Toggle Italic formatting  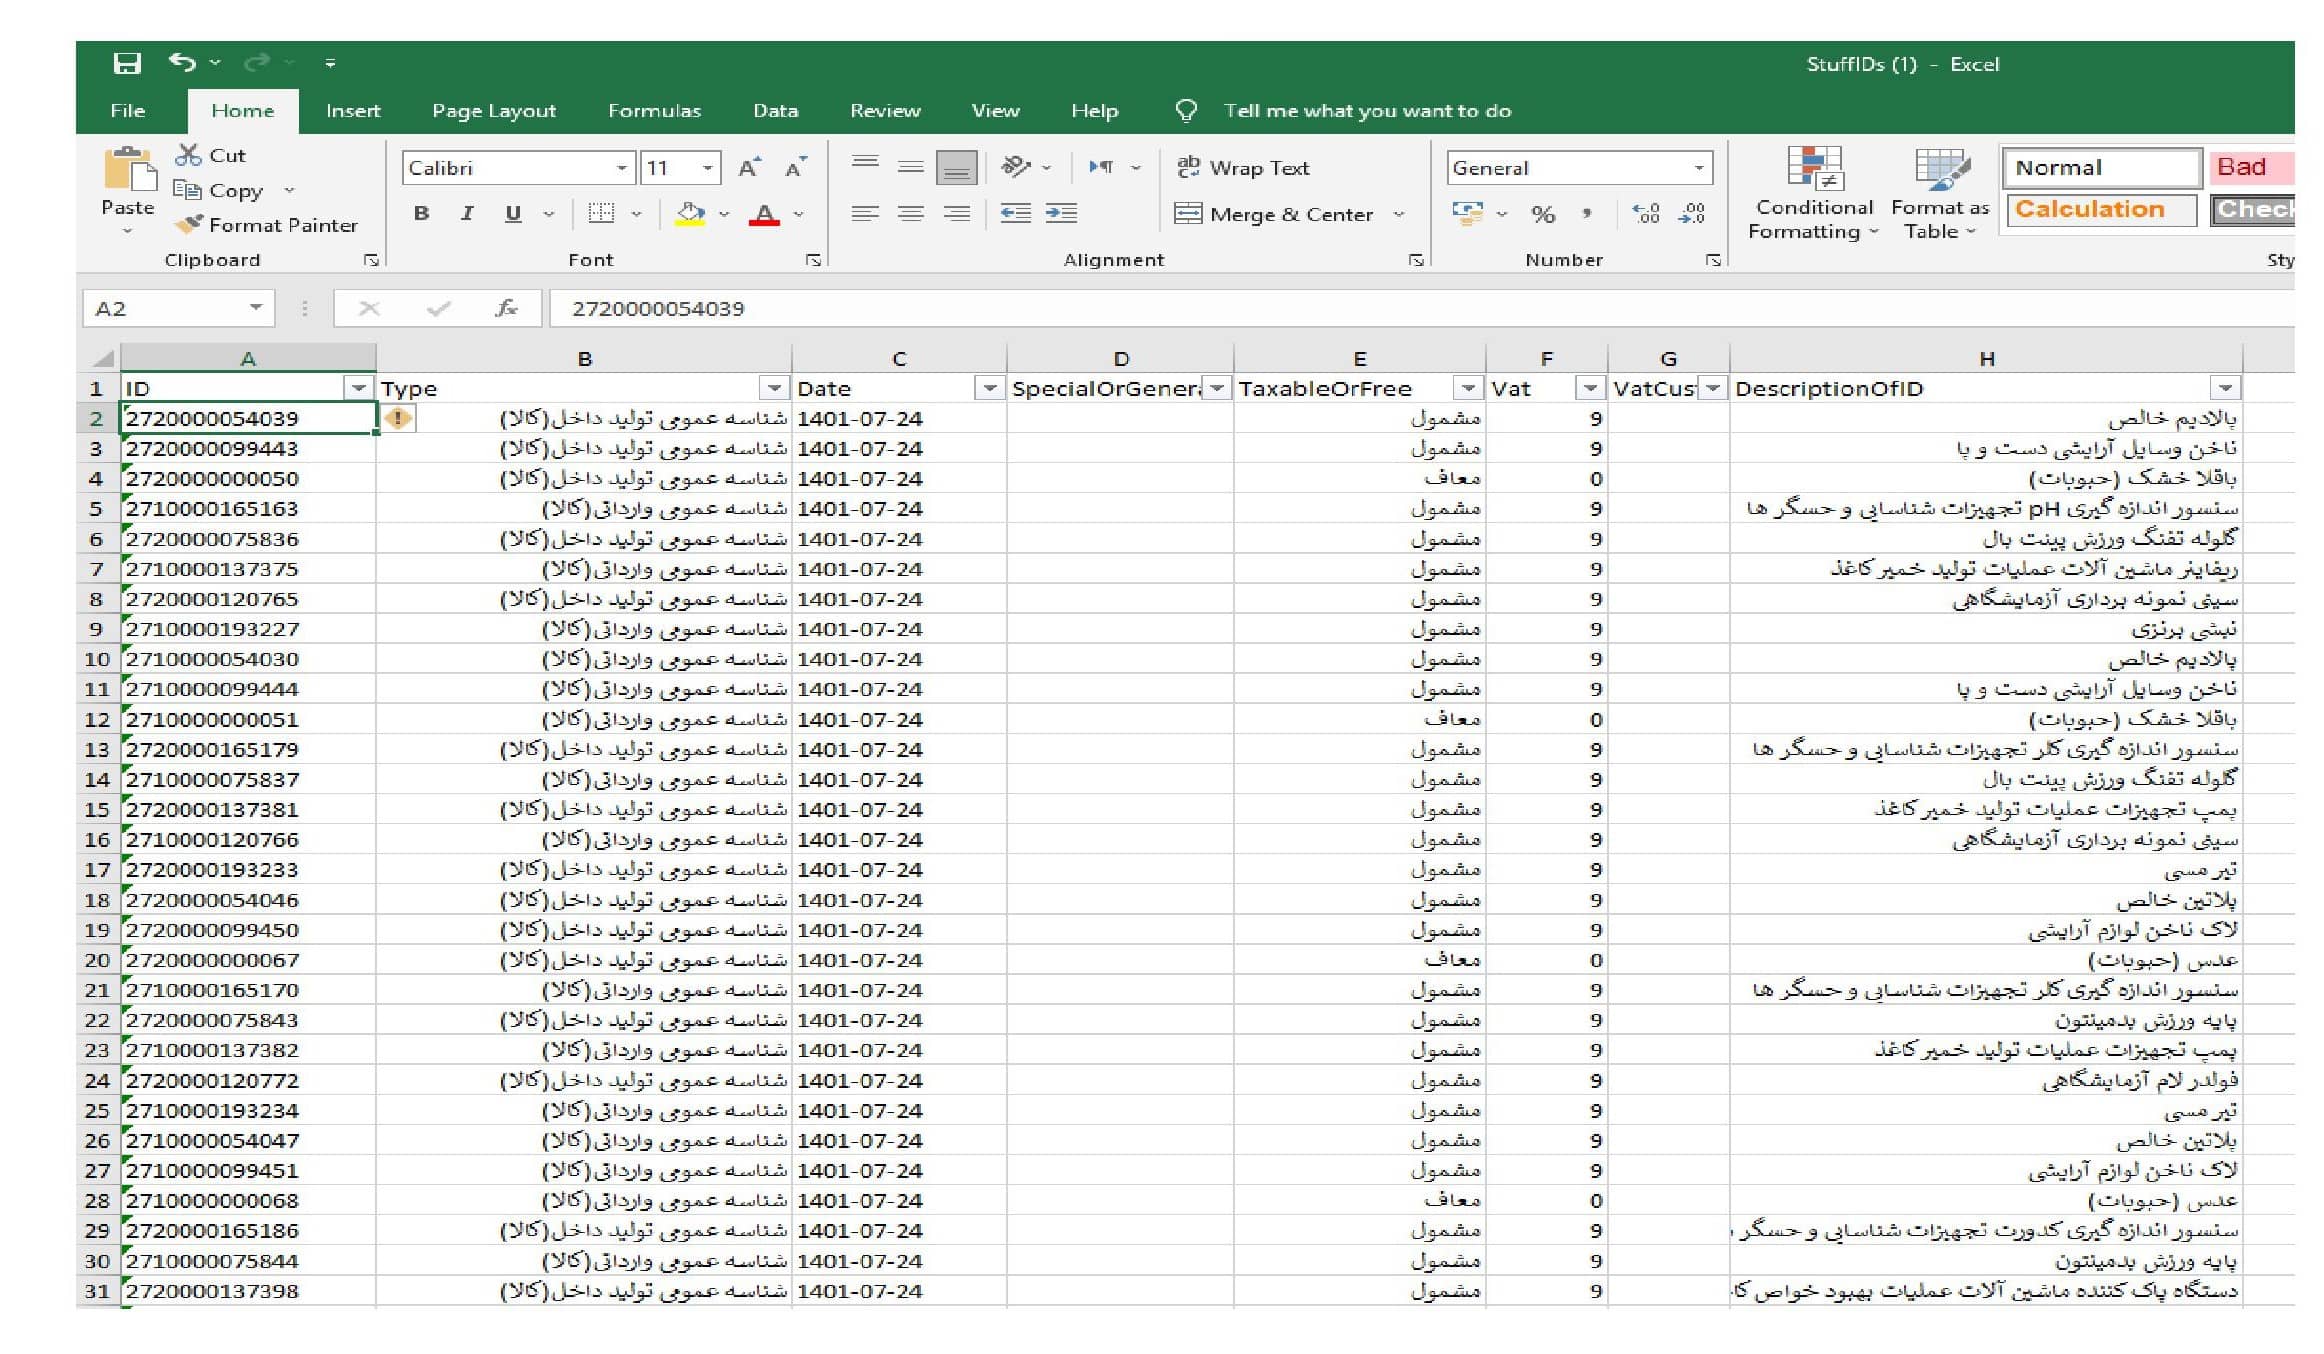467,213
